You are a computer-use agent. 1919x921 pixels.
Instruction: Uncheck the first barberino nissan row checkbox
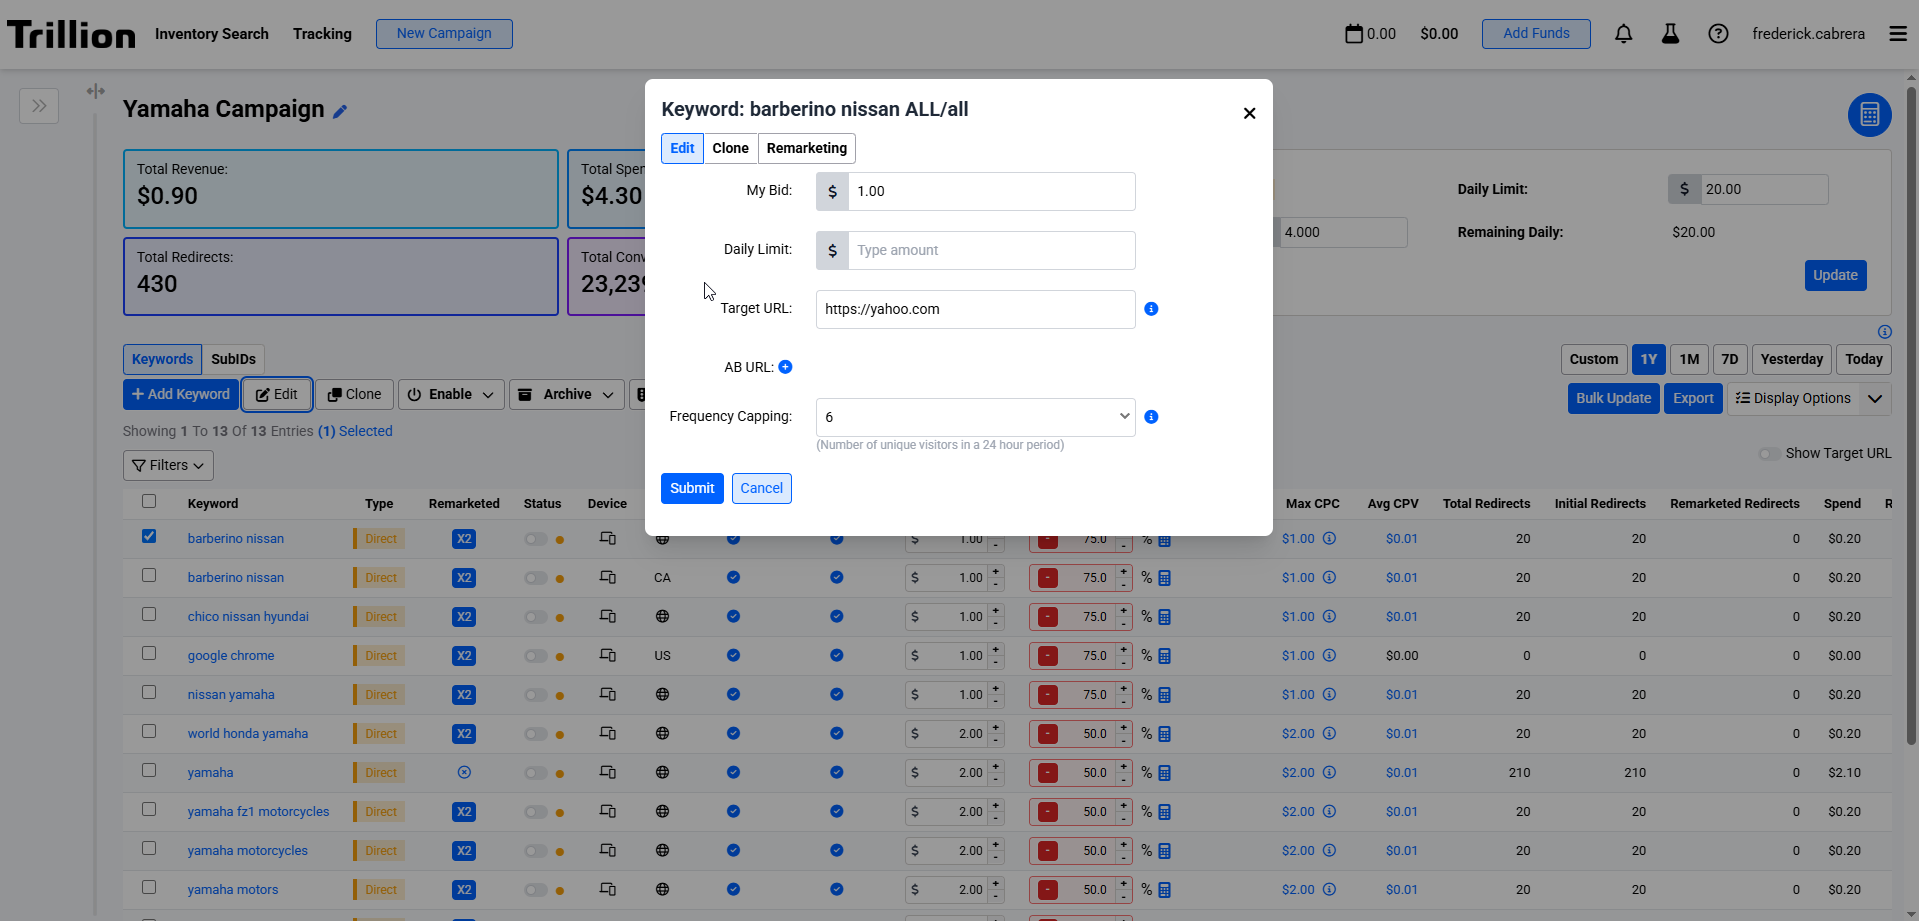coord(149,537)
